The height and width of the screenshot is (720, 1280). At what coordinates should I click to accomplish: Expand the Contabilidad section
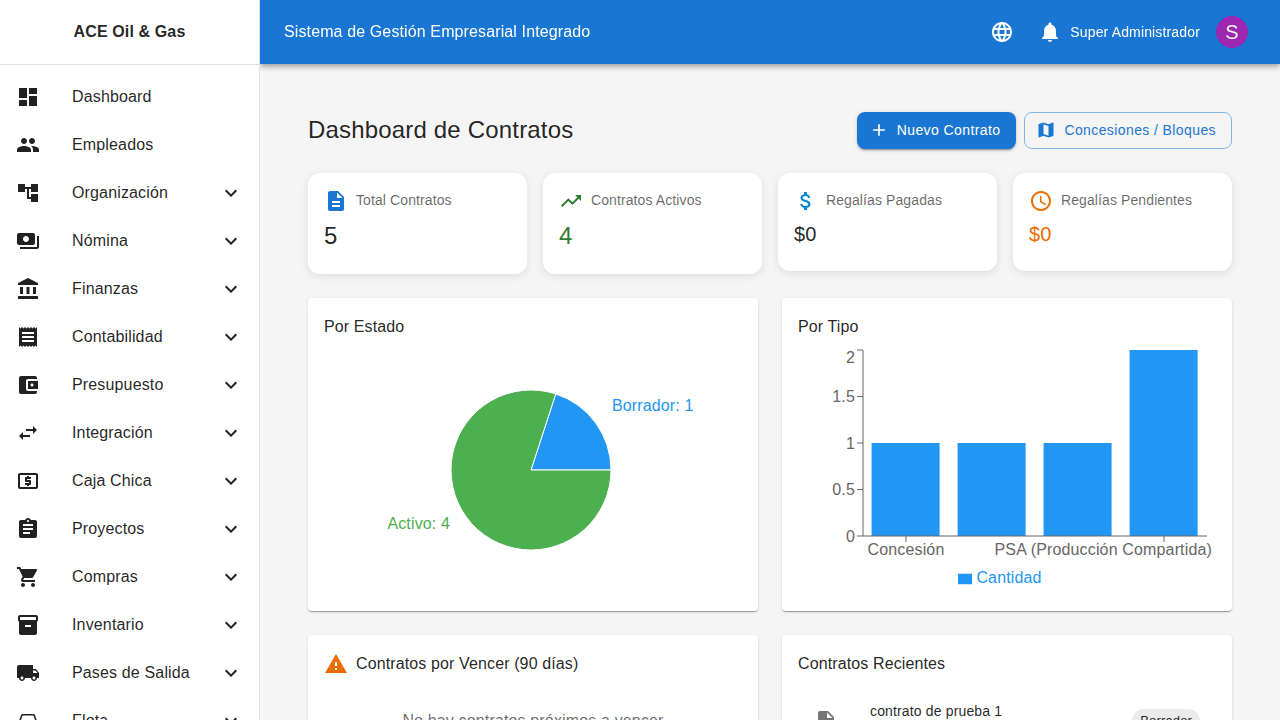231,336
